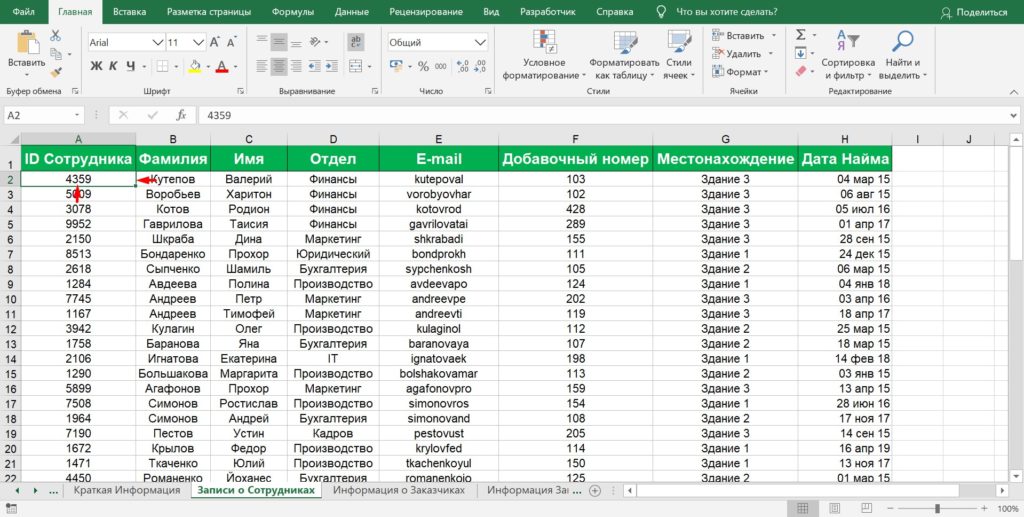
Task: Toggle italic К formatting
Action: tap(113, 66)
